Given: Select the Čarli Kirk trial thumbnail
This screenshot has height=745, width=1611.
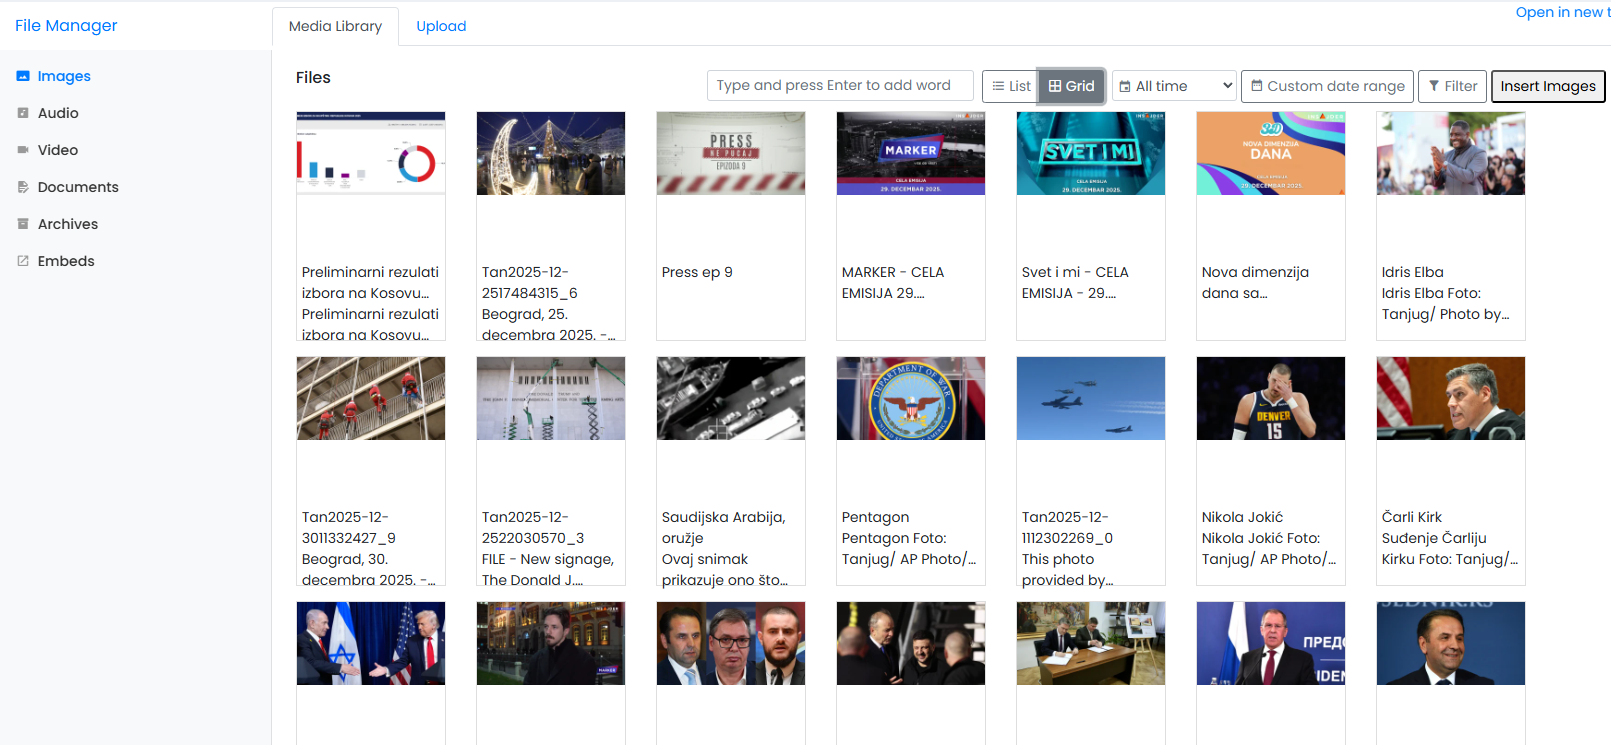Looking at the screenshot, I should pos(1451,398).
